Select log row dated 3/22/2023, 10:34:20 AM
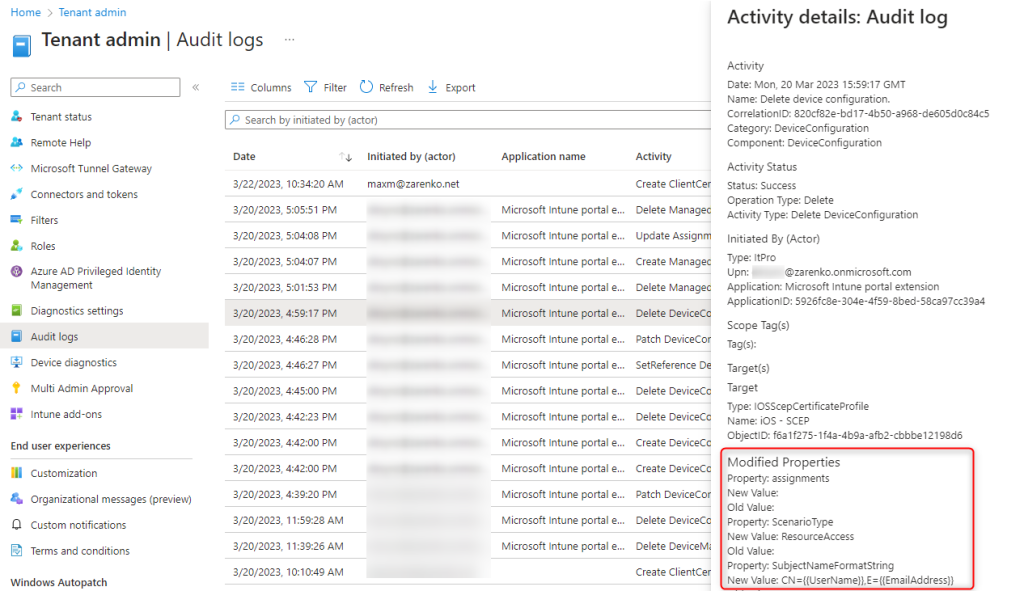 tap(468, 184)
